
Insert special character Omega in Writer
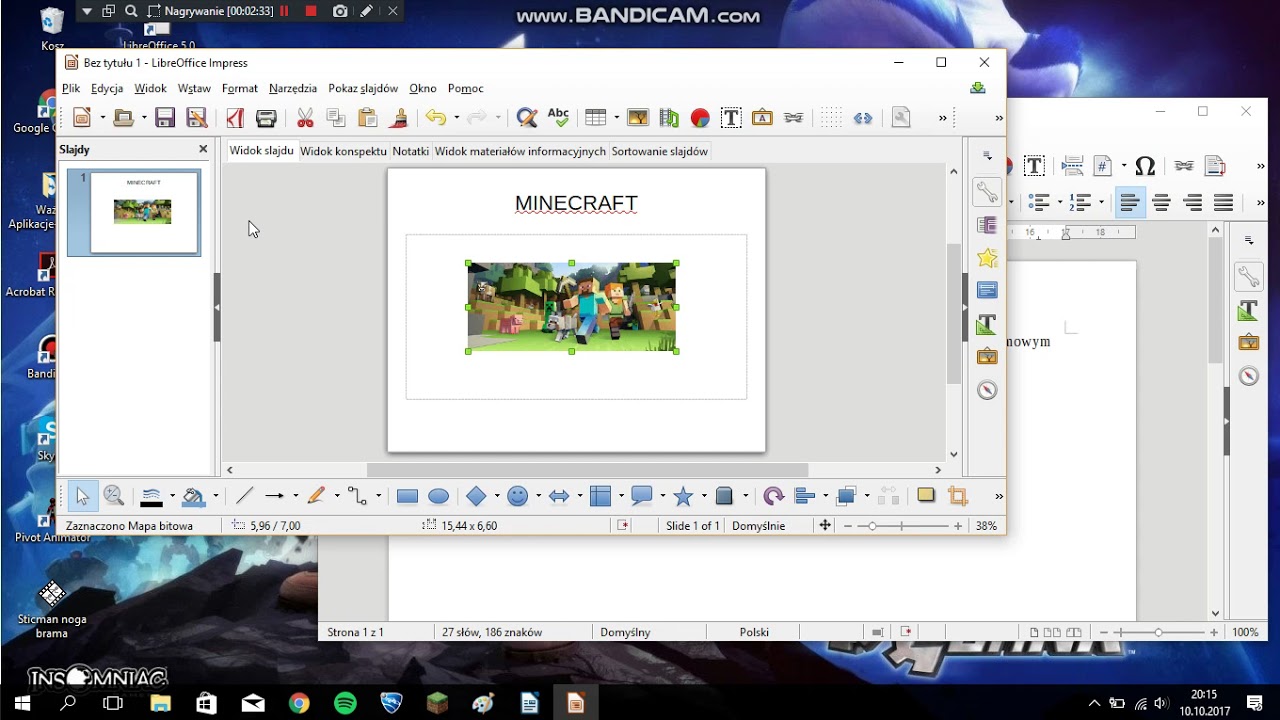1146,166
